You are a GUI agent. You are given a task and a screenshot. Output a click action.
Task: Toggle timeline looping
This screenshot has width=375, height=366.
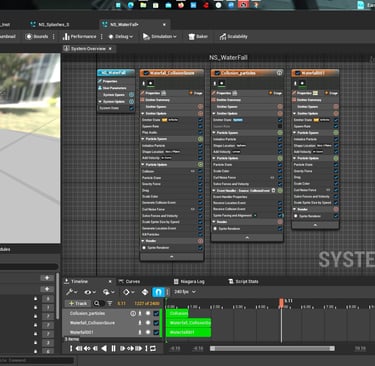[x=153, y=349]
